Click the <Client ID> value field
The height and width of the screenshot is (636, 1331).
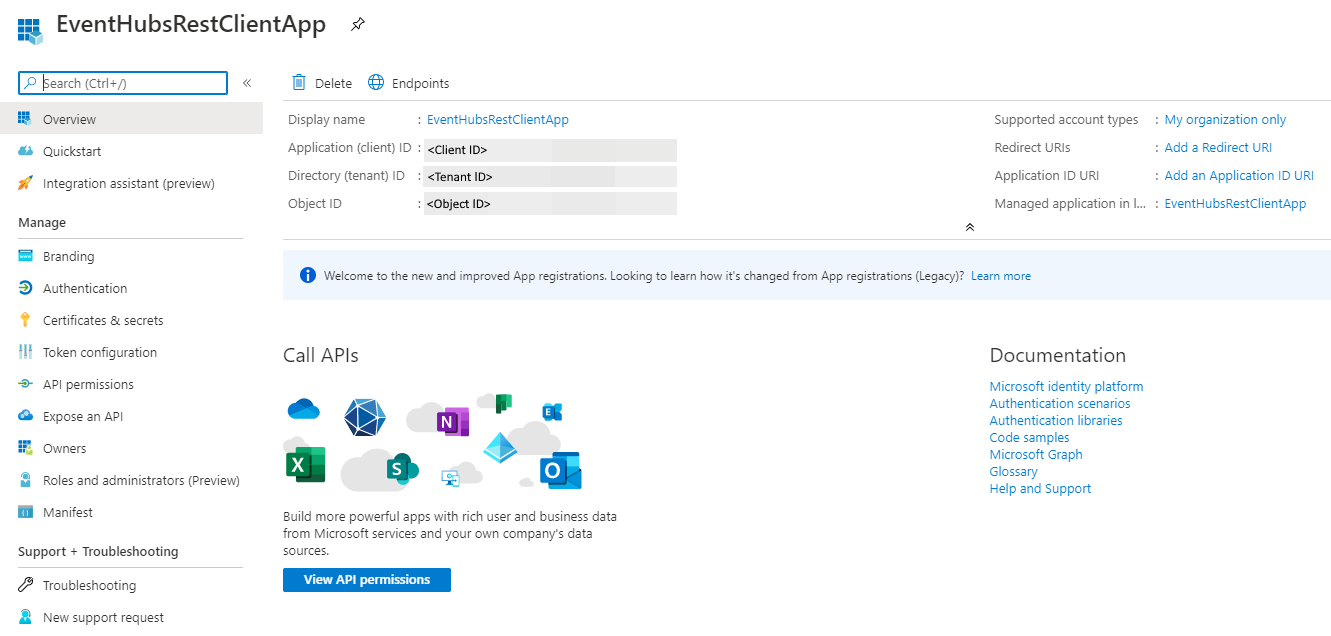pos(550,150)
